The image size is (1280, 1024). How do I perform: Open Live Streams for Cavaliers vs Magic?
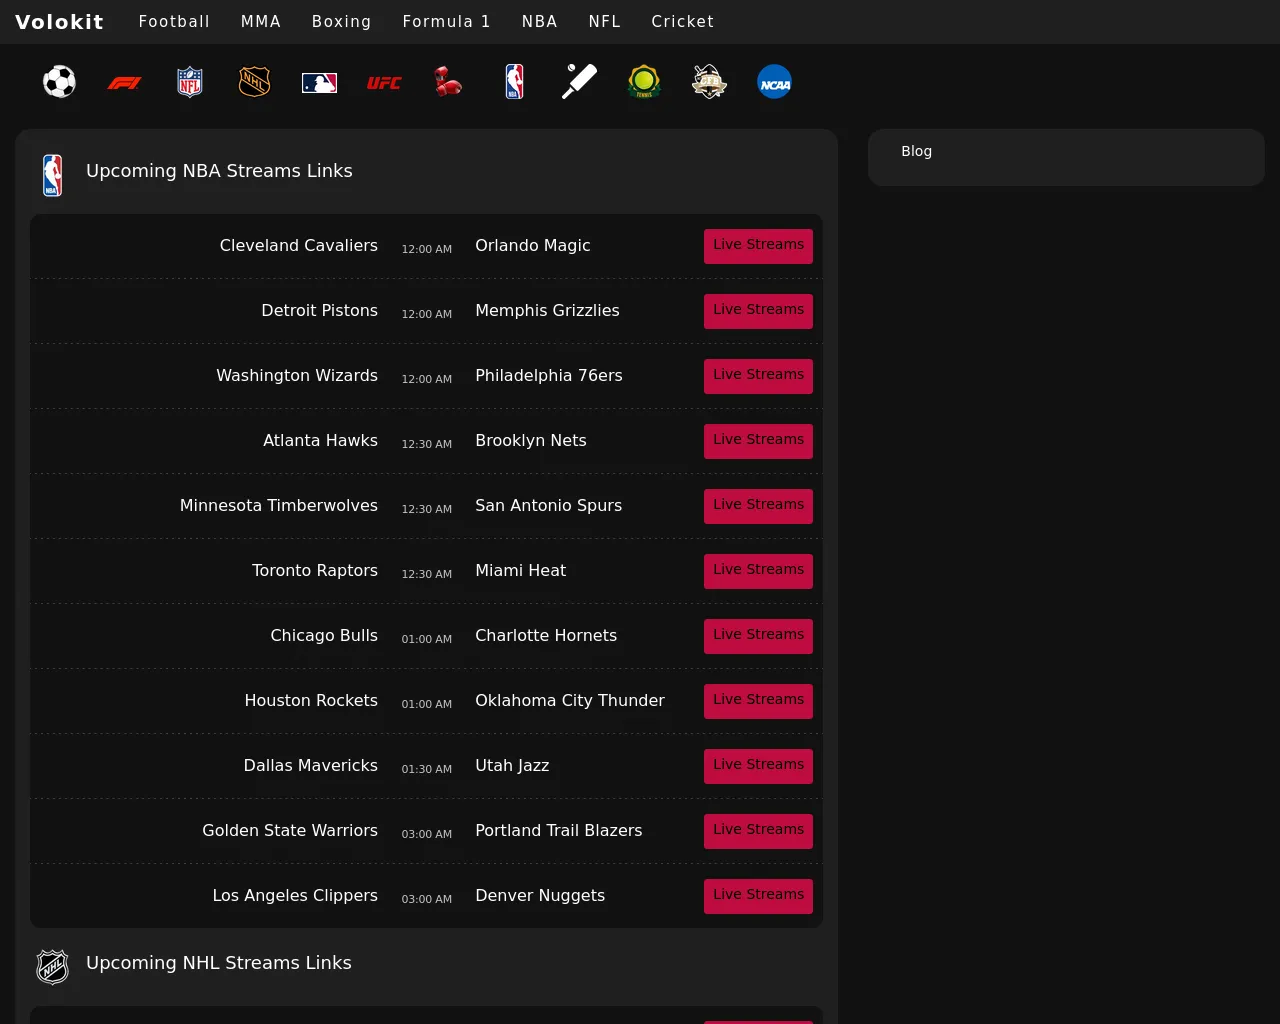point(758,246)
